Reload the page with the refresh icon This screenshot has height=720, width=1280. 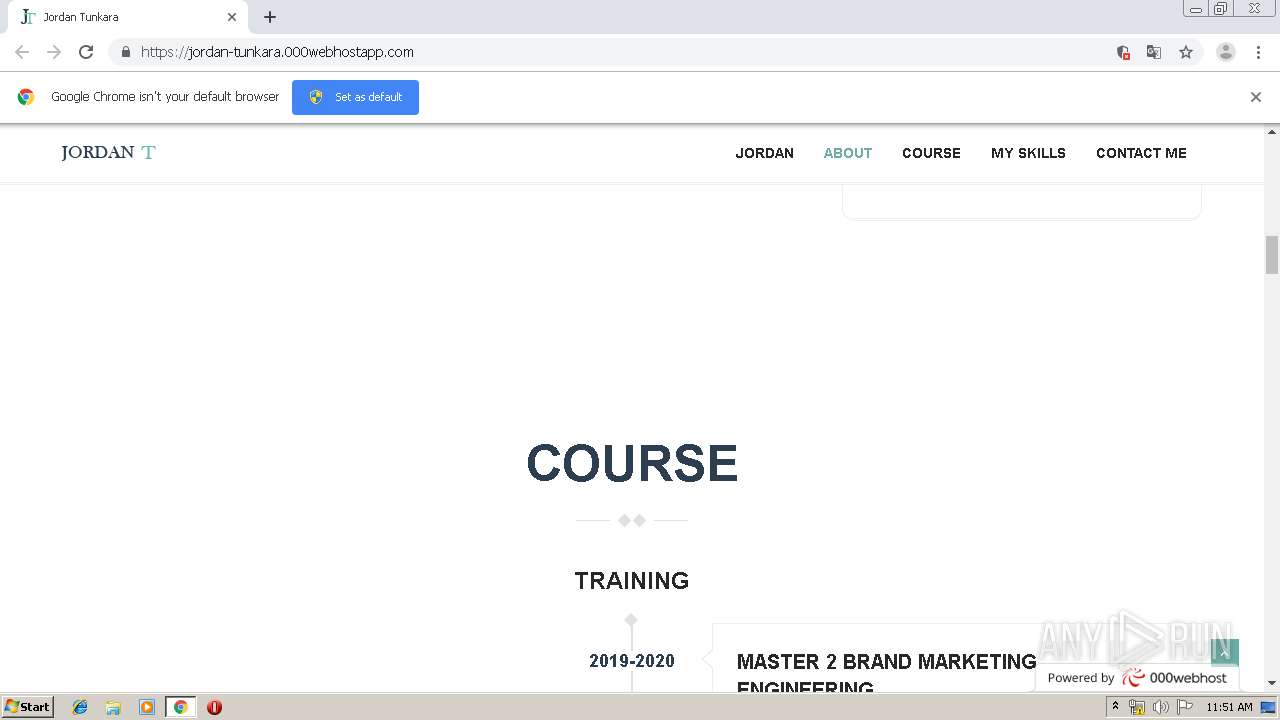coord(86,52)
